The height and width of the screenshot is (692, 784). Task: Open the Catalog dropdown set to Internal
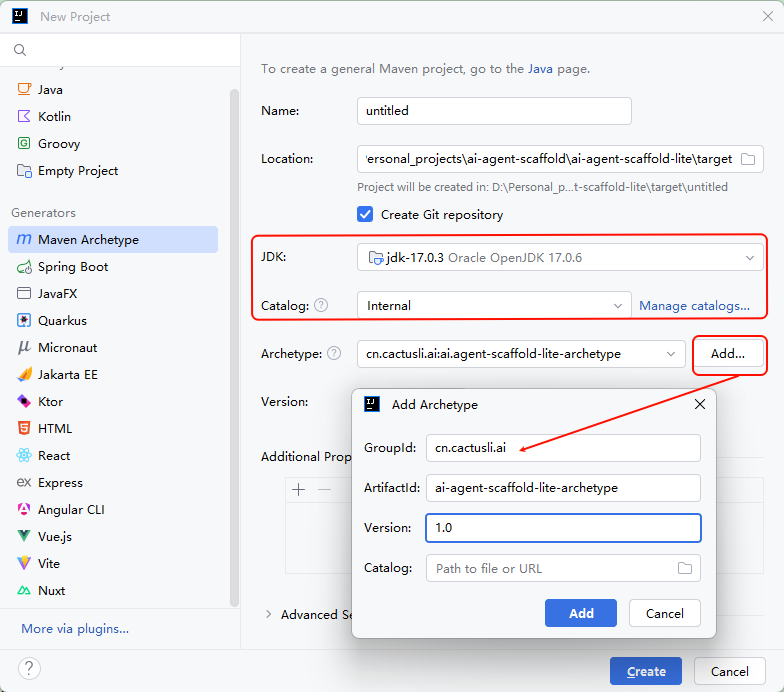click(x=494, y=306)
